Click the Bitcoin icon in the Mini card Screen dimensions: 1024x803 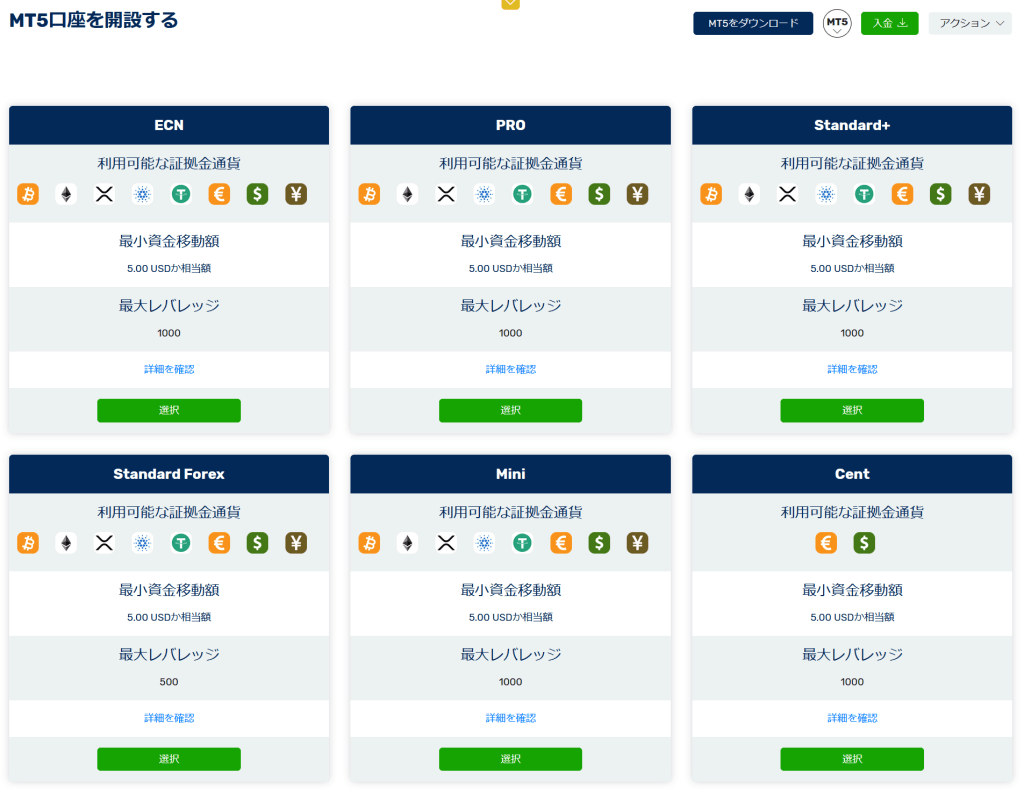(x=370, y=543)
